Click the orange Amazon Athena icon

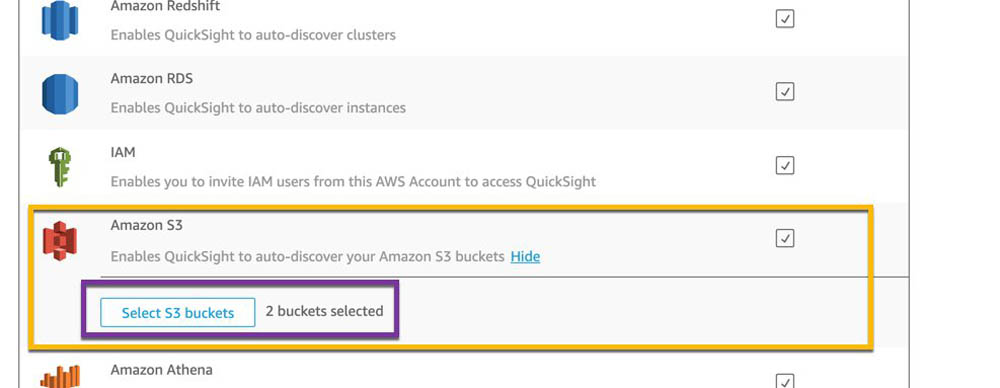click(x=60, y=377)
